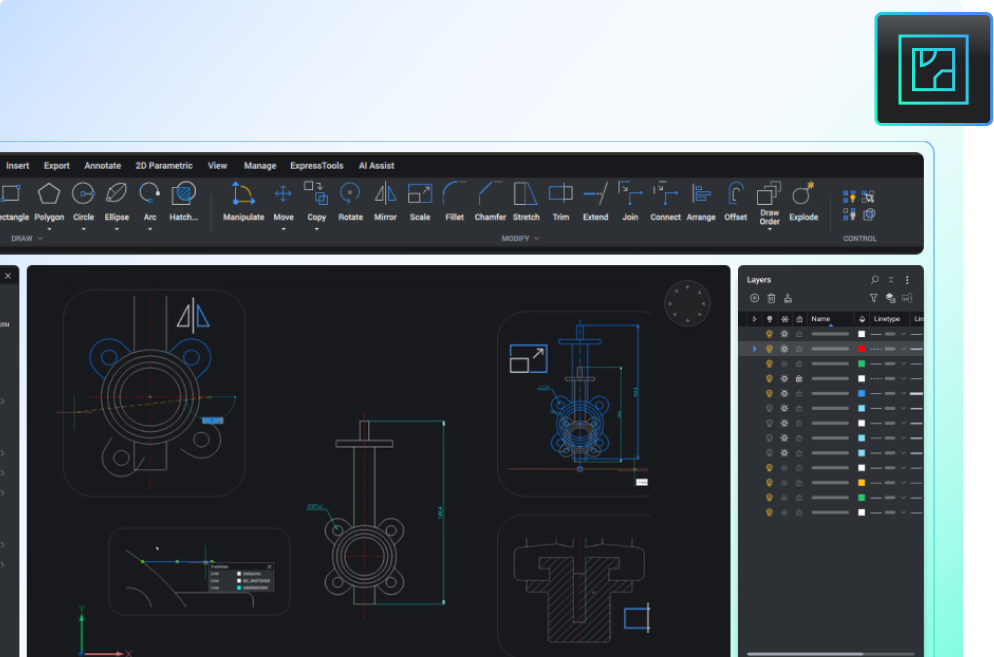Activate the Rotate tool
Screen dimensions: 994x657
click(351, 202)
